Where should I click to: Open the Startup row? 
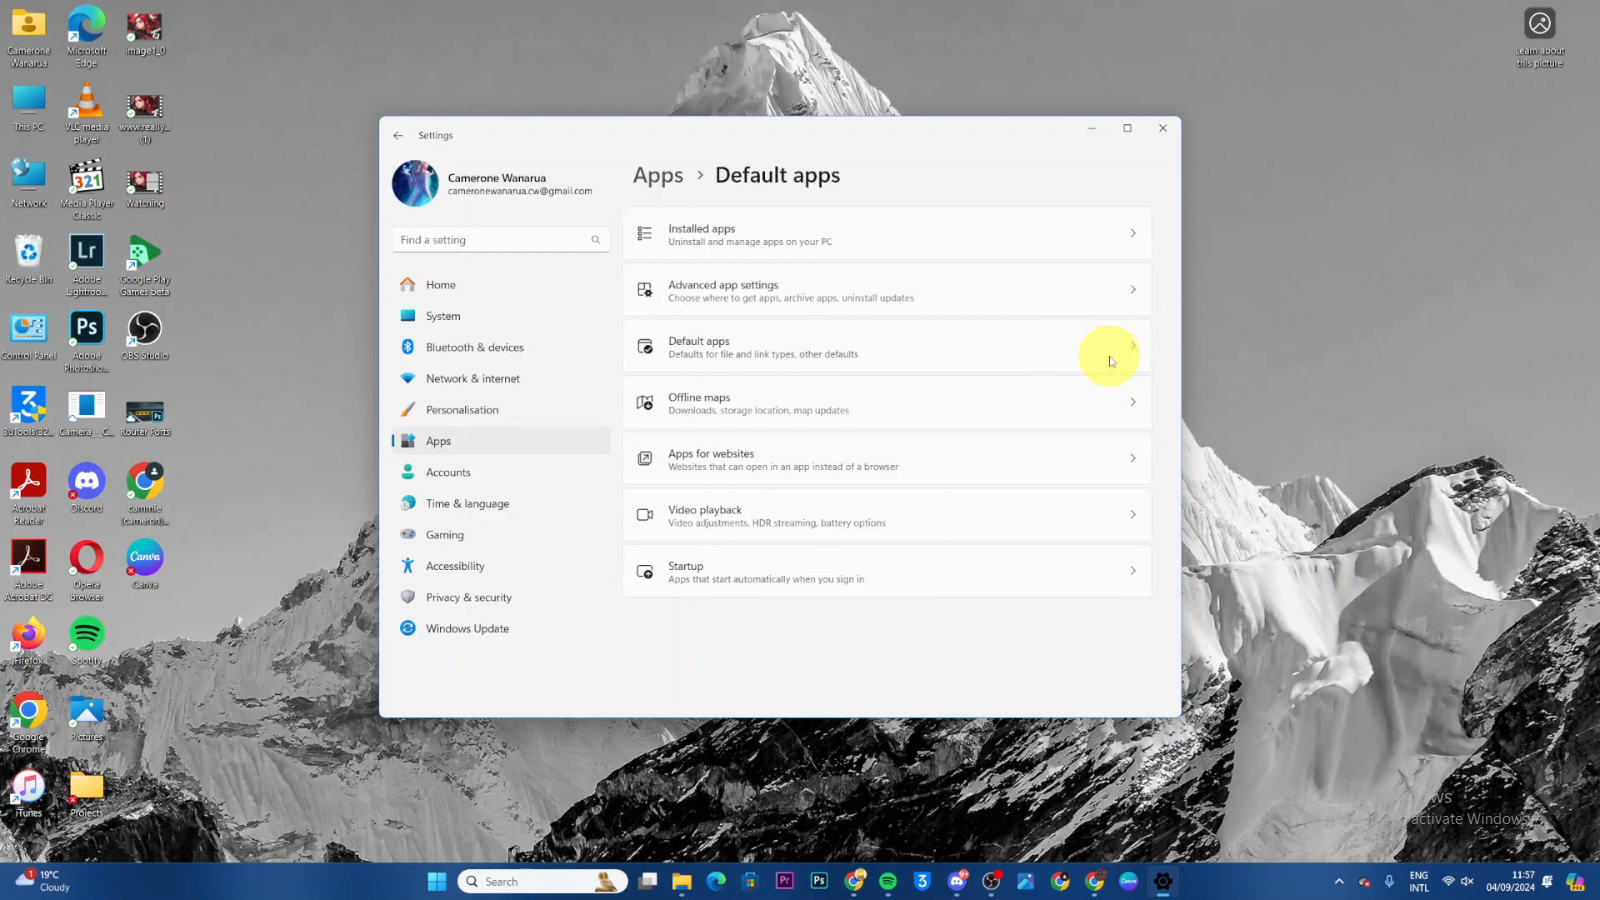(x=887, y=571)
